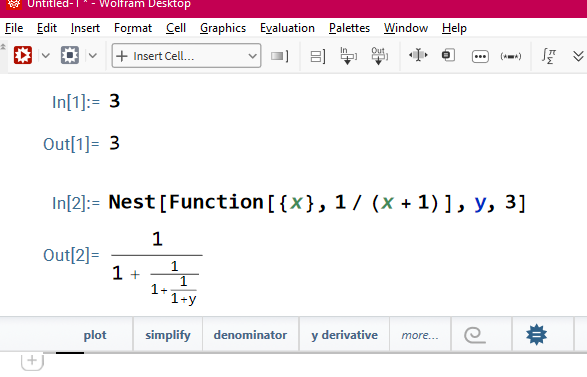587x377 pixels.
Task: Open the Insert Cell... combo box
Action: pyautogui.click(x=186, y=56)
